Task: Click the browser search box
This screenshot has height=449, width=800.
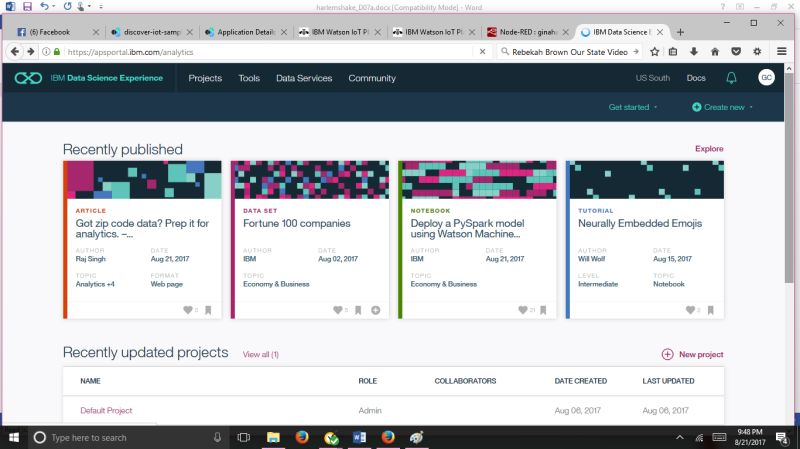Action: (x=569, y=52)
